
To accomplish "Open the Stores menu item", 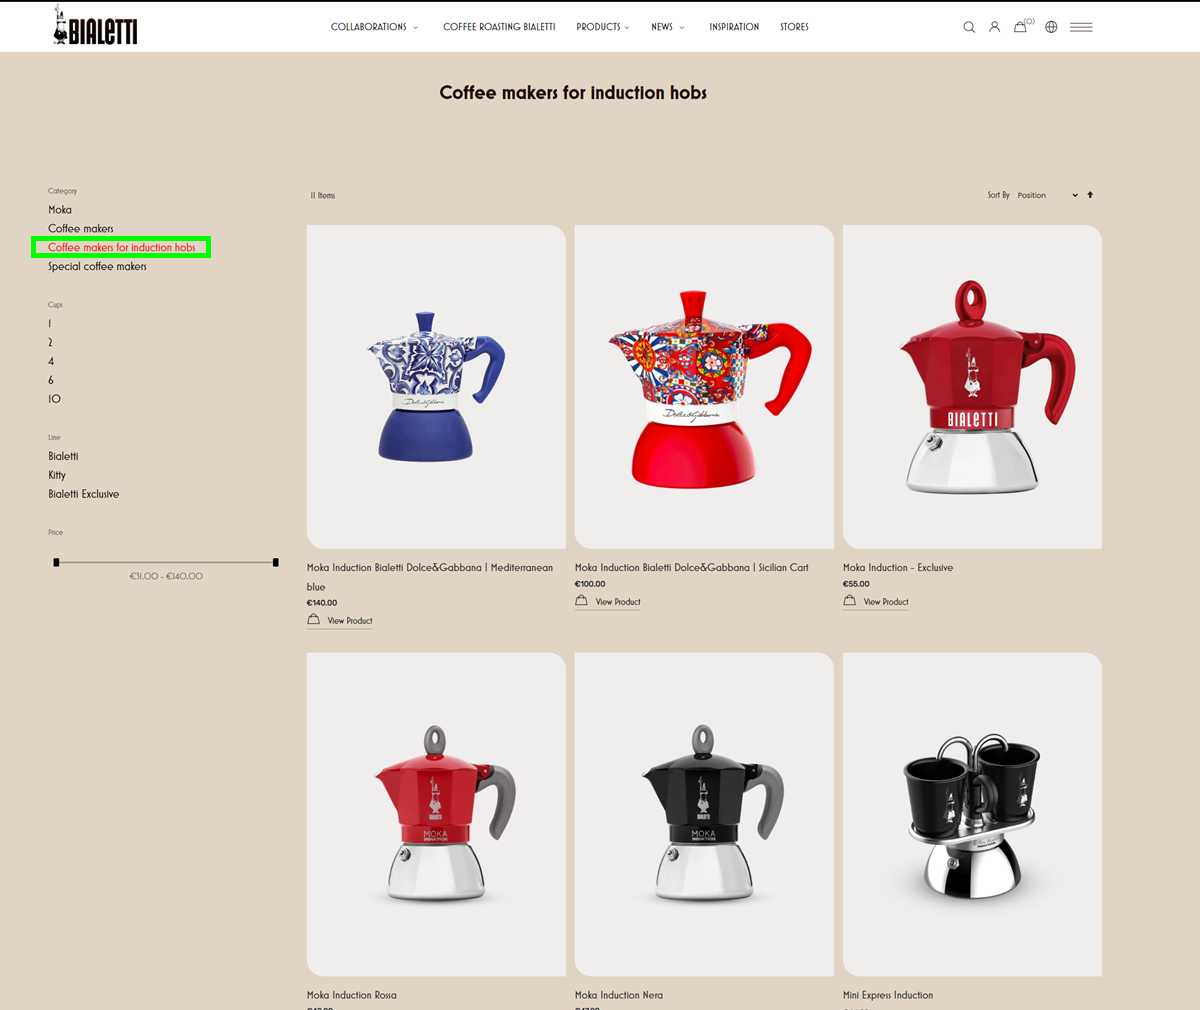I will [794, 27].
